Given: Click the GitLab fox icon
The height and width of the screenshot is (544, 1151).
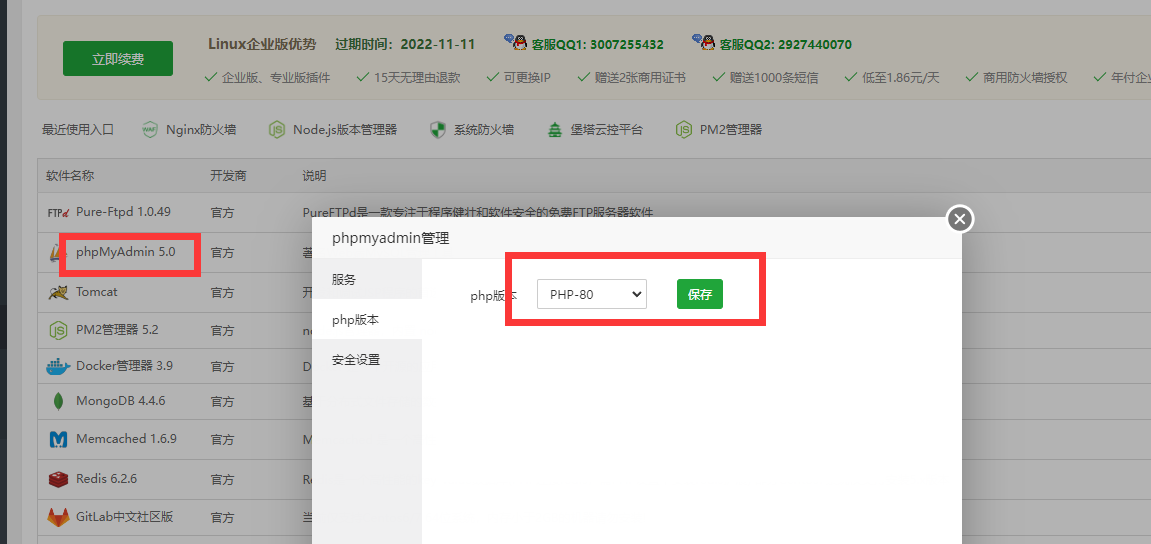Looking at the screenshot, I should (x=58, y=518).
